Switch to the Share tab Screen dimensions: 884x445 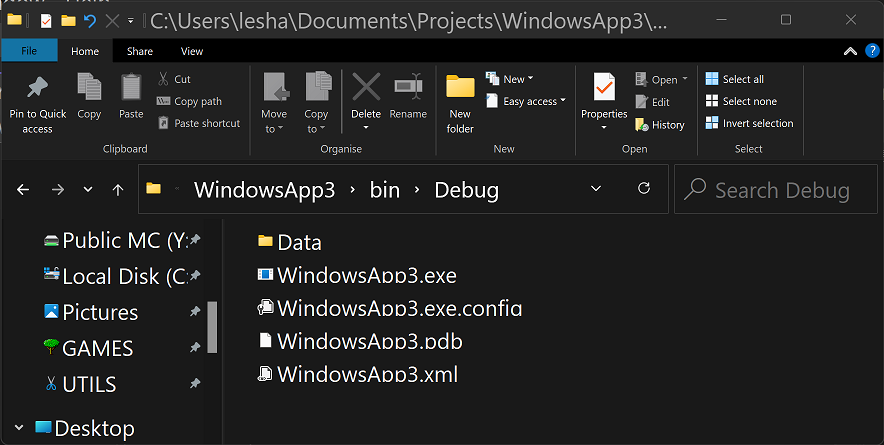140,51
